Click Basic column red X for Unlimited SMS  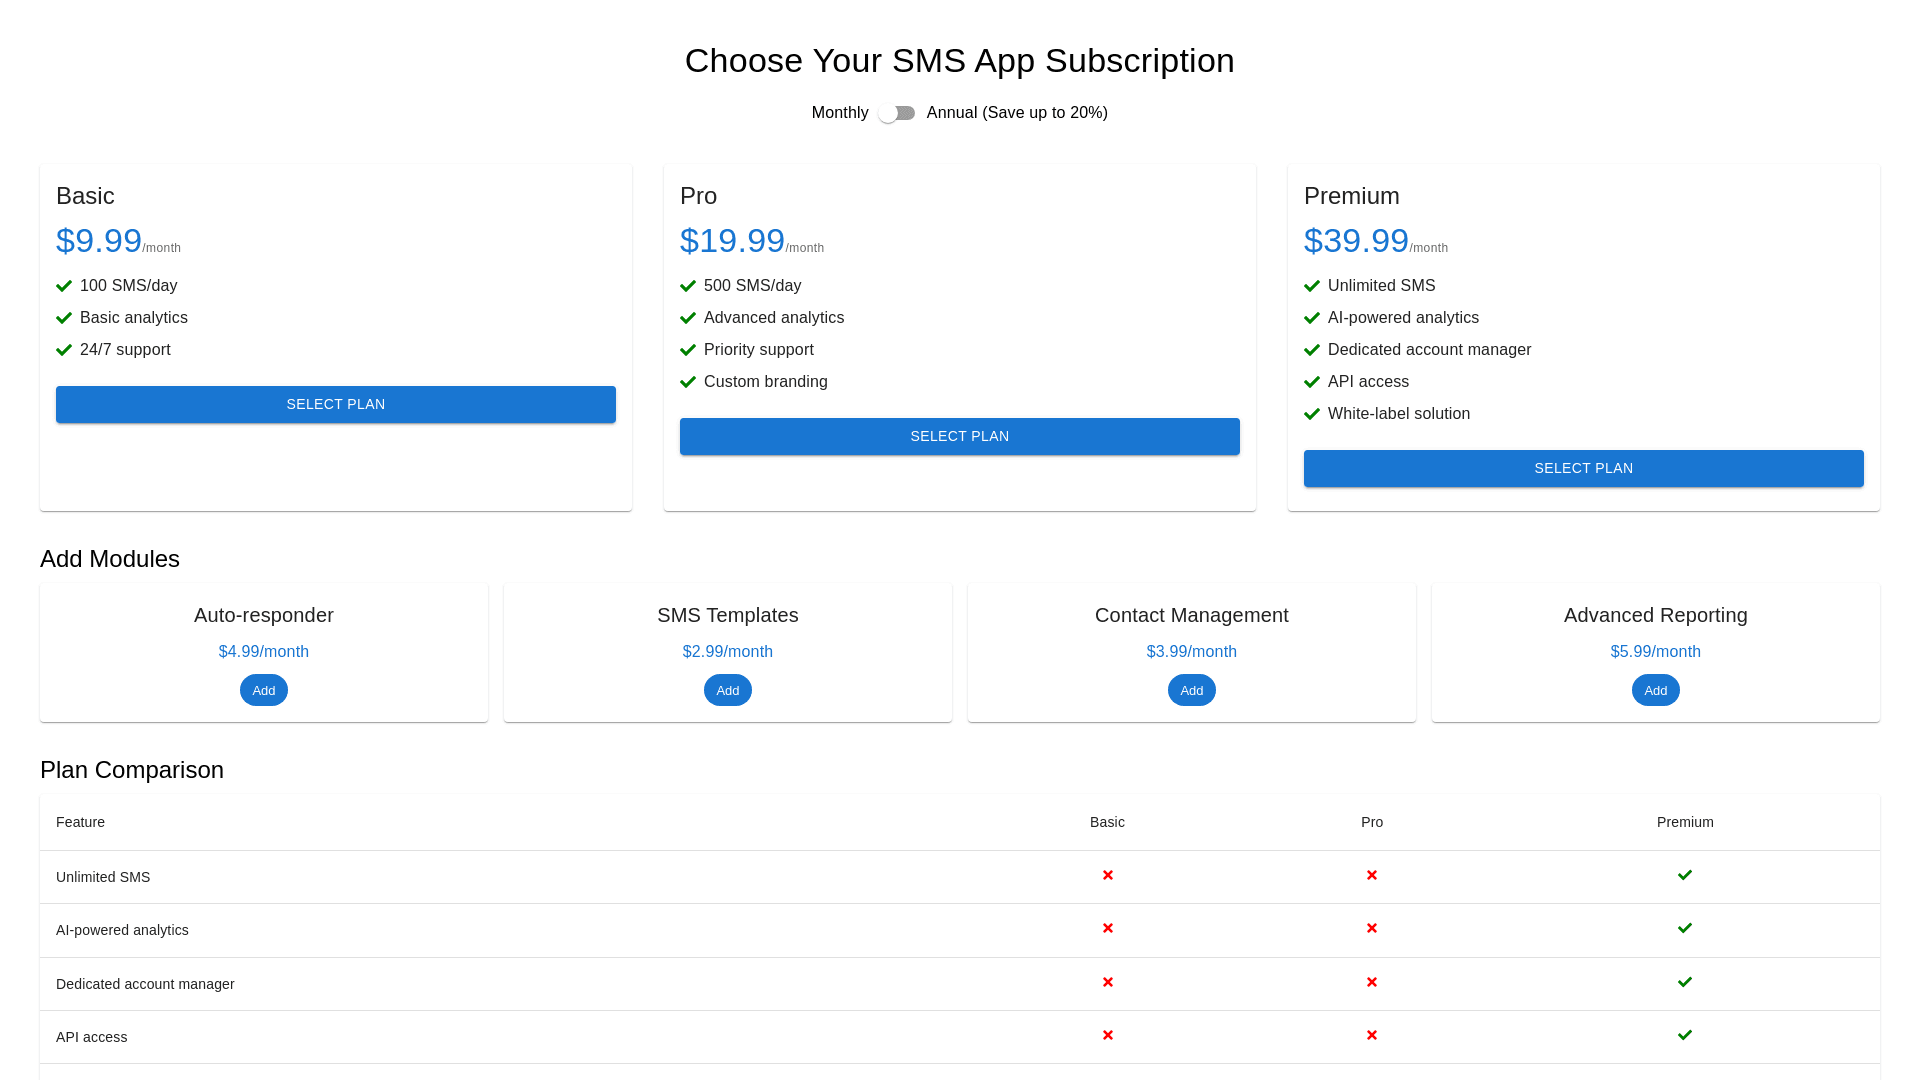1107,875
